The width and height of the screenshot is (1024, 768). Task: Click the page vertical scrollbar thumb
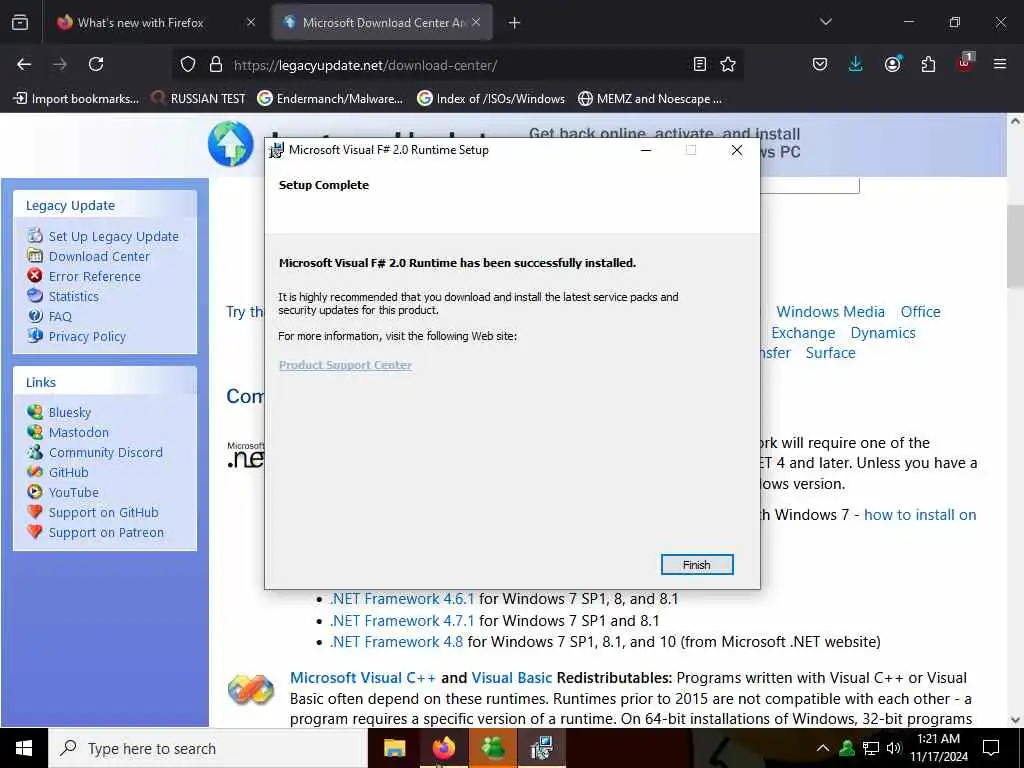(1015, 247)
